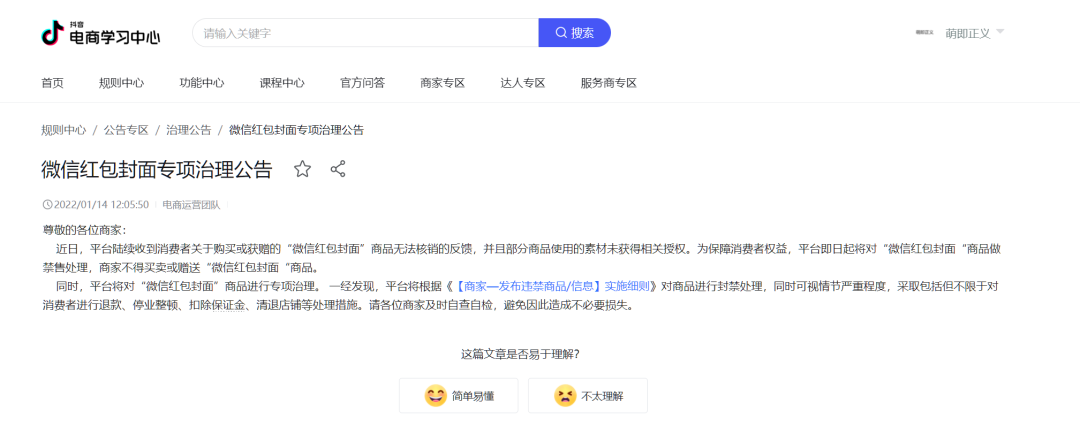Open 达人专区 navigation item
1080x433 pixels.
coord(523,83)
